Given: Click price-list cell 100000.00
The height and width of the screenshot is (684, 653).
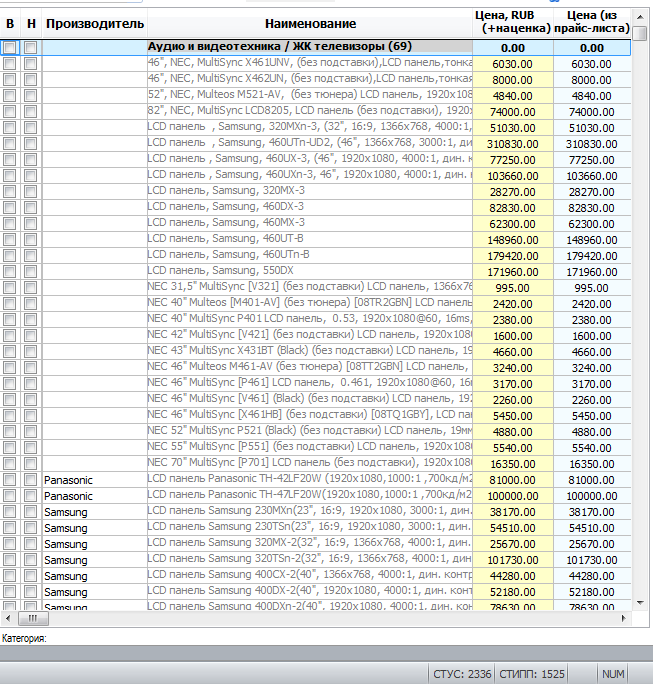Looking at the screenshot, I should [592, 496].
